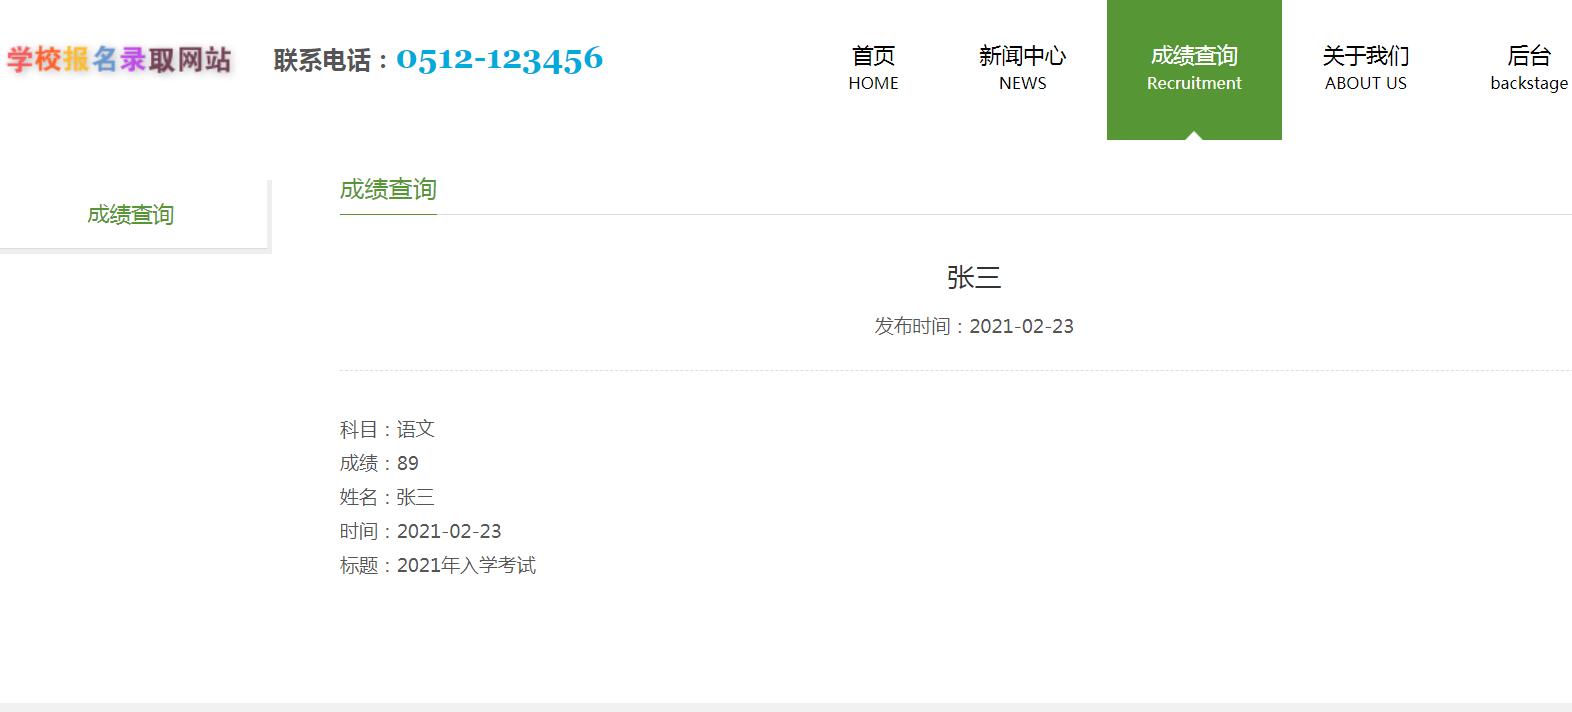
Task: Go to 新闻中心 NEWS page
Action: 1022,69
